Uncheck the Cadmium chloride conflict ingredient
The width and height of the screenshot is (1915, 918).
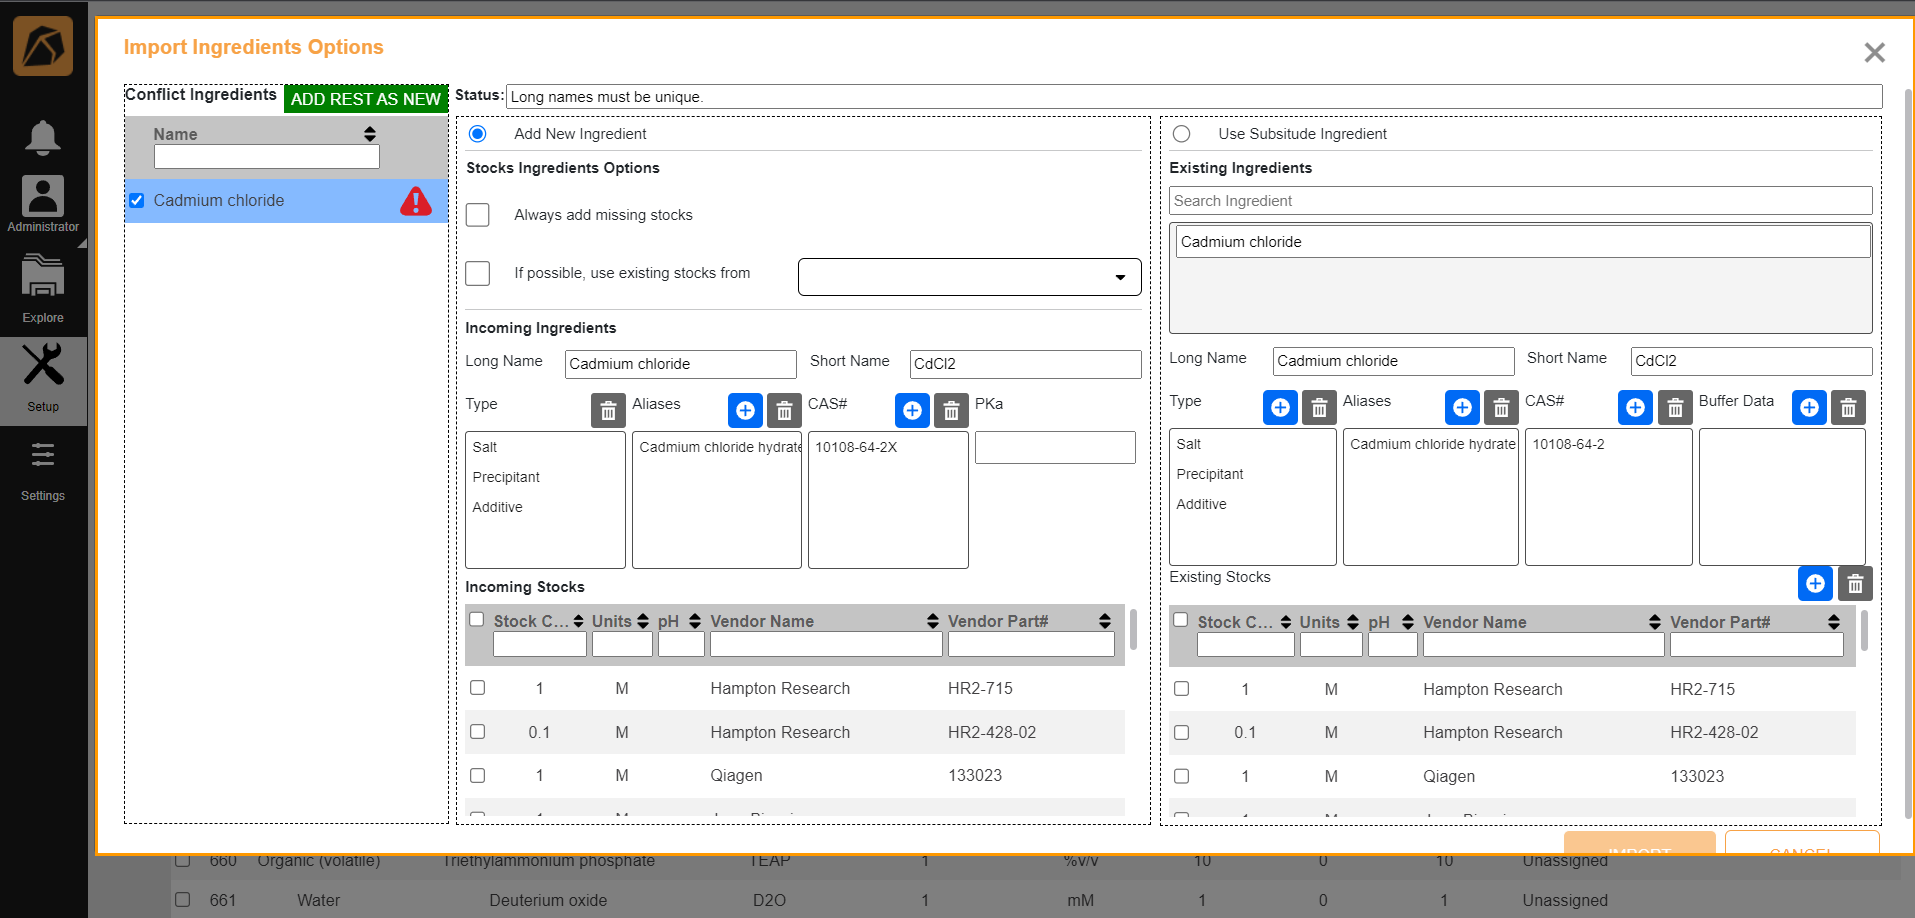click(137, 201)
